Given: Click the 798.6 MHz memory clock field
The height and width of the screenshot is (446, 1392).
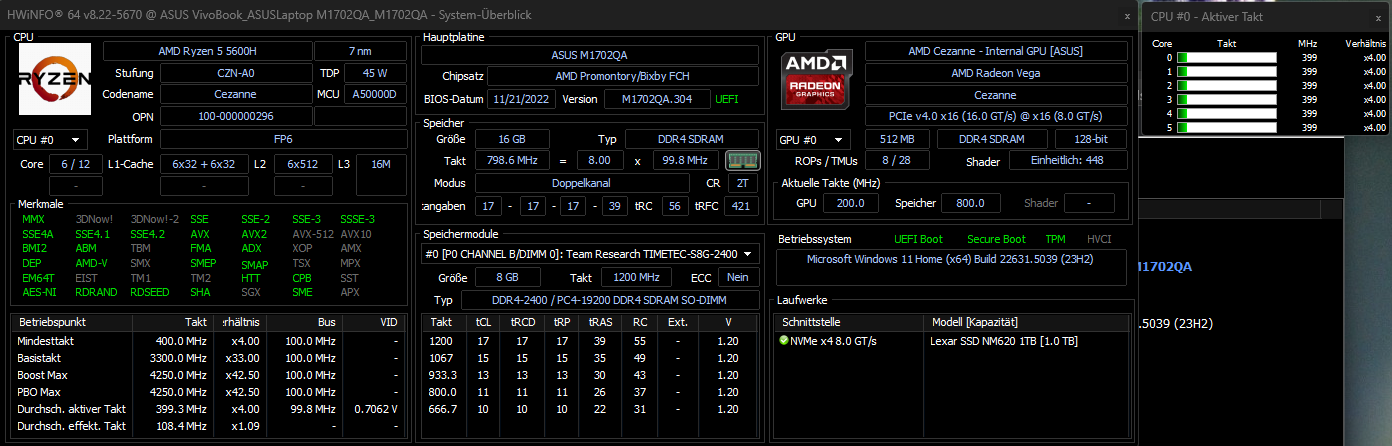Looking at the screenshot, I should tap(510, 161).
